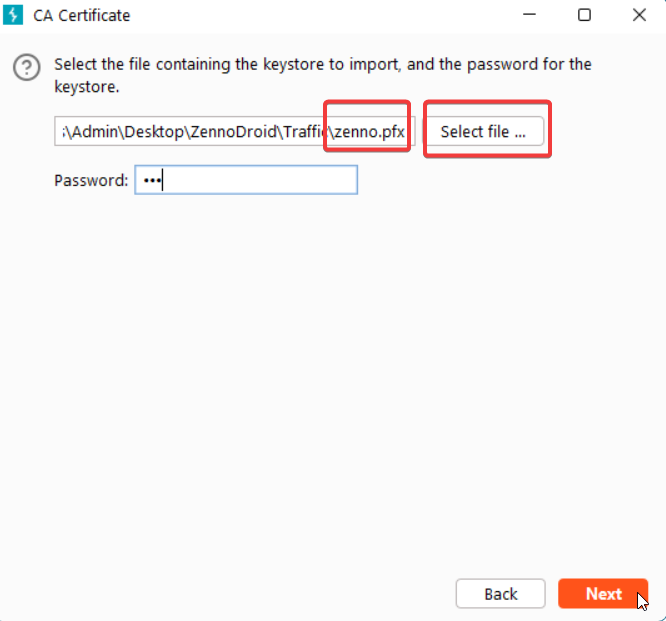Click the question mark help icon
The image size is (666, 621).
tap(26, 68)
